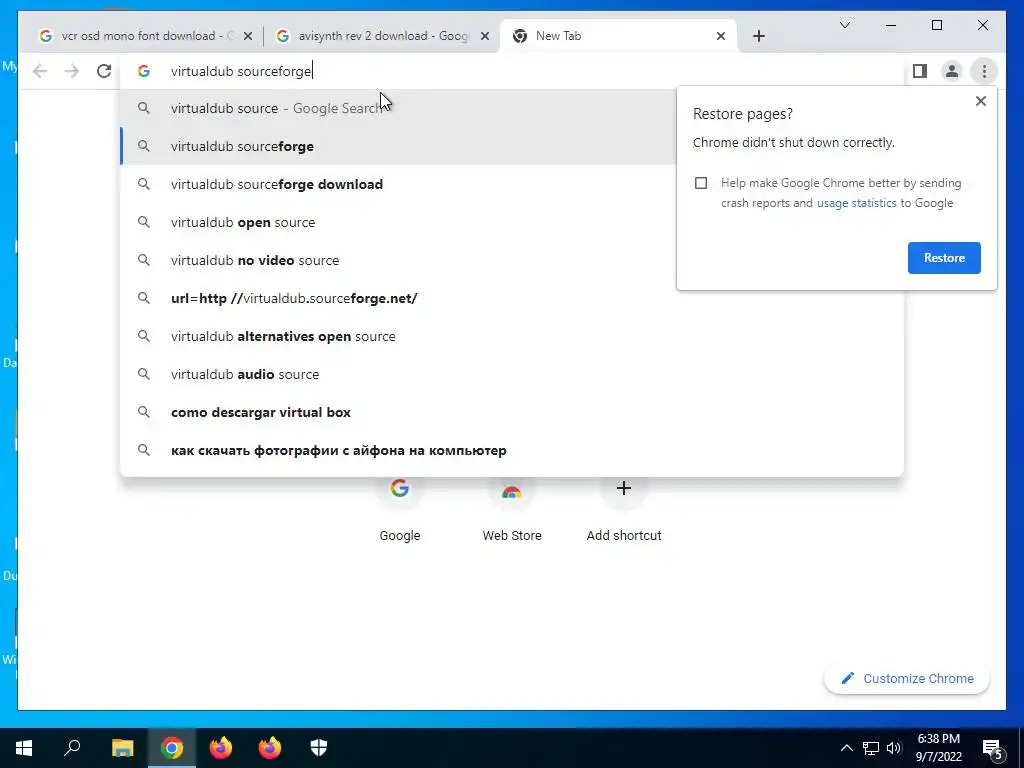Pick 'virtualdub no video source' suggestion
The image size is (1024, 768).
click(398, 260)
